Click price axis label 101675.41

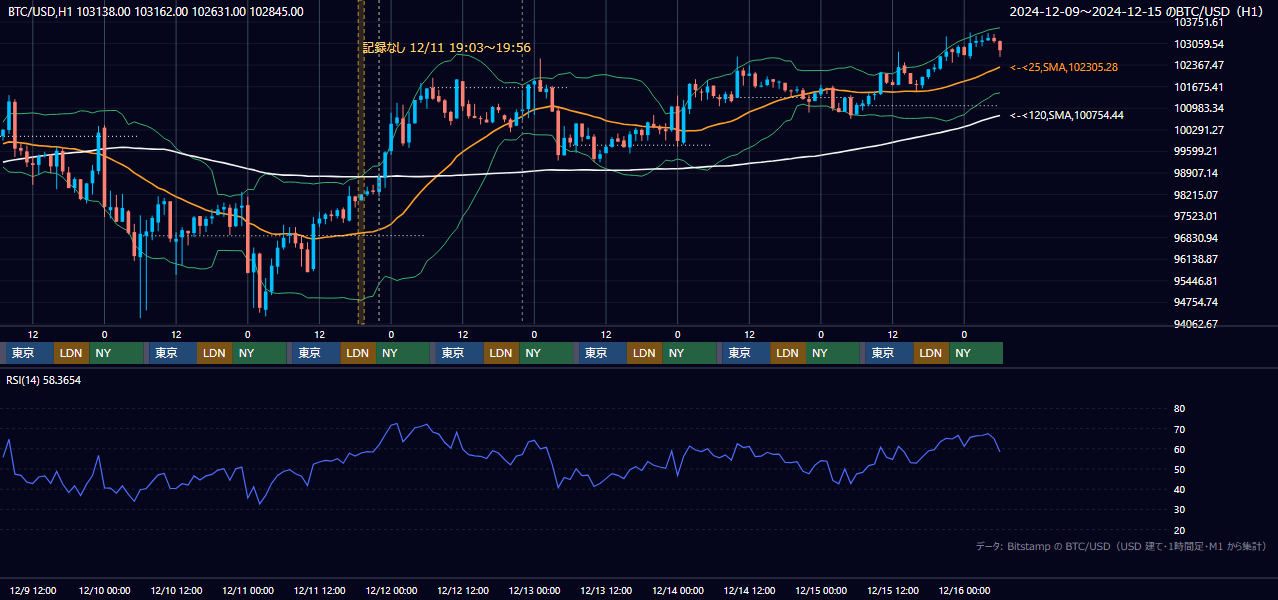click(1199, 87)
